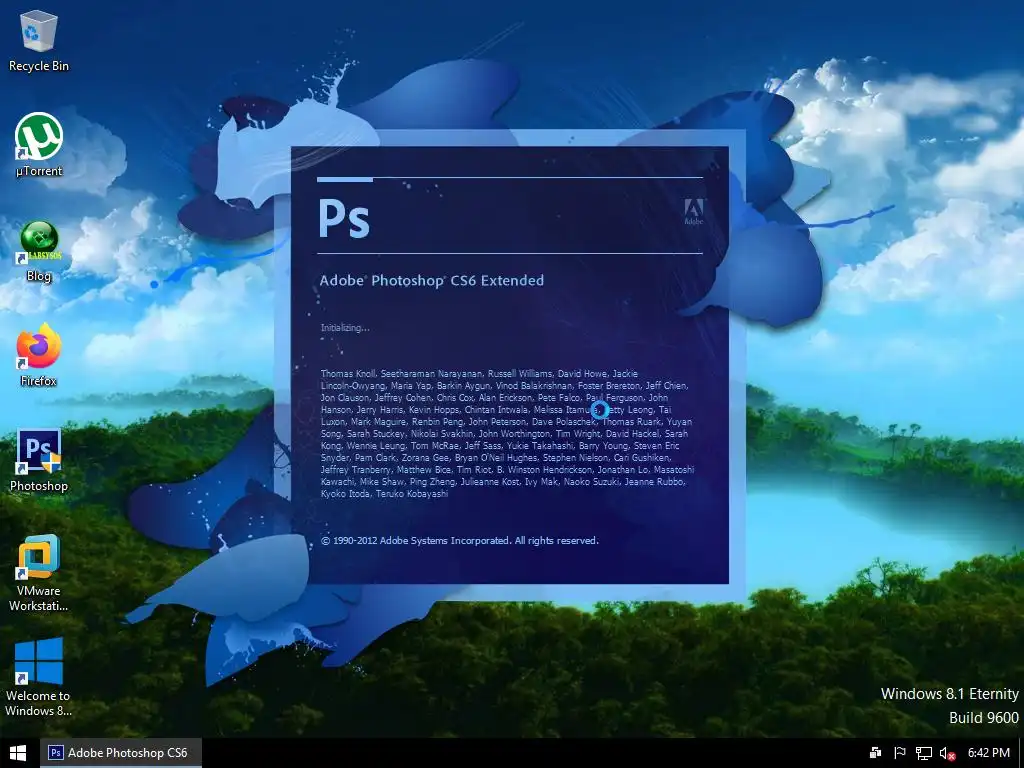Select the Firefox desktop shortcut
The image size is (1024, 768).
[39, 355]
